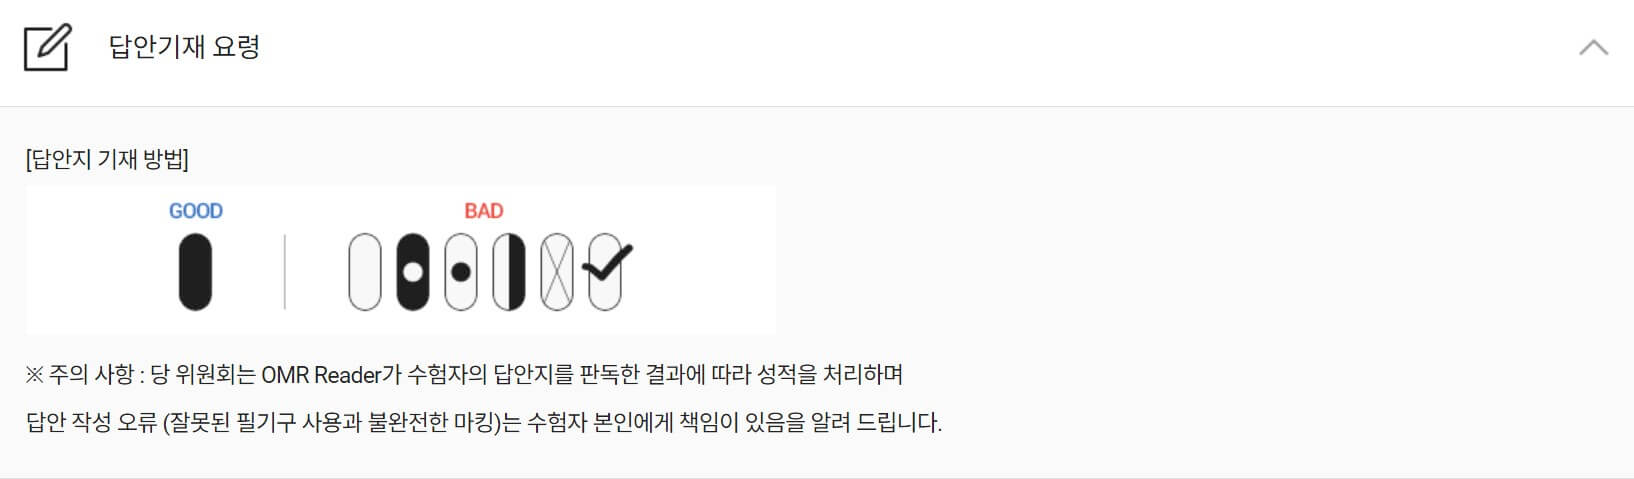Click the 답안기재 요령 section title

click(x=184, y=47)
